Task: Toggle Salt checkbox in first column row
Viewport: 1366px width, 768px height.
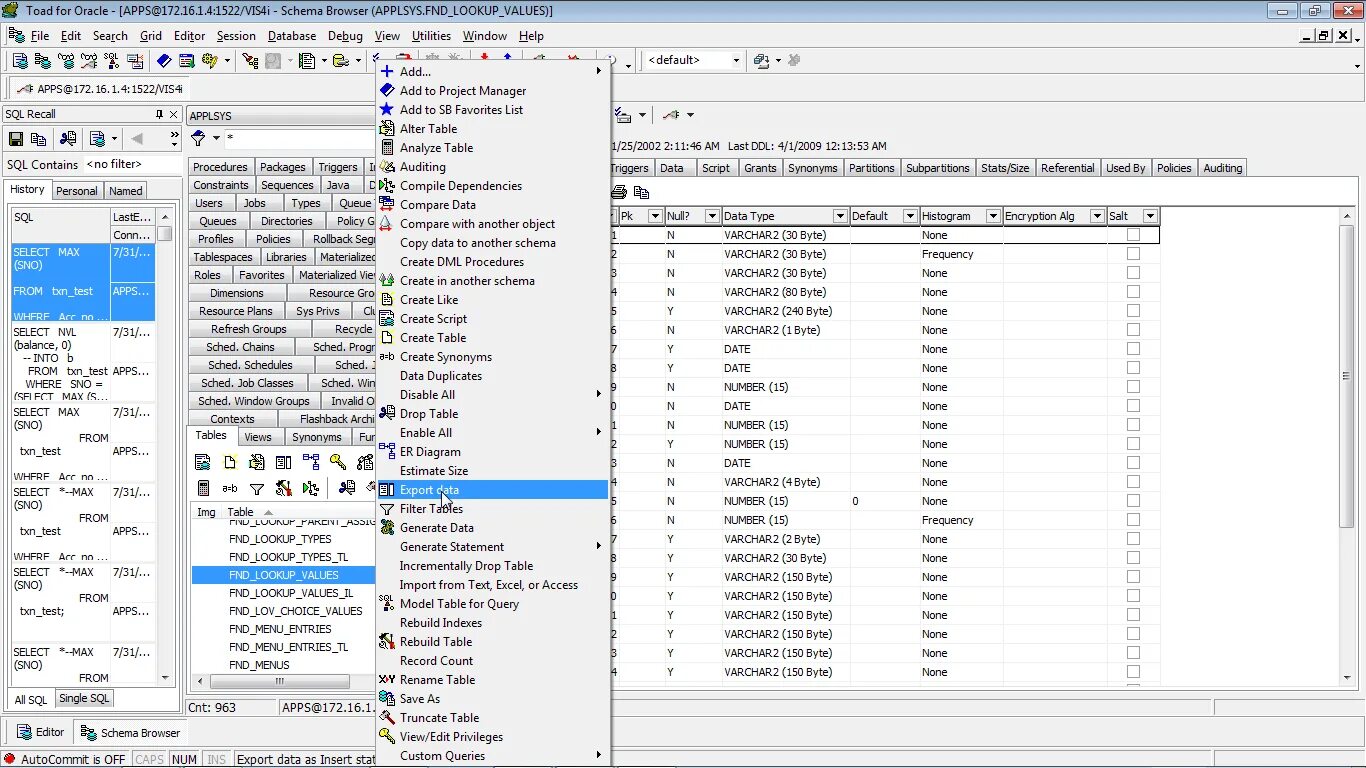Action: pyautogui.click(x=1133, y=235)
